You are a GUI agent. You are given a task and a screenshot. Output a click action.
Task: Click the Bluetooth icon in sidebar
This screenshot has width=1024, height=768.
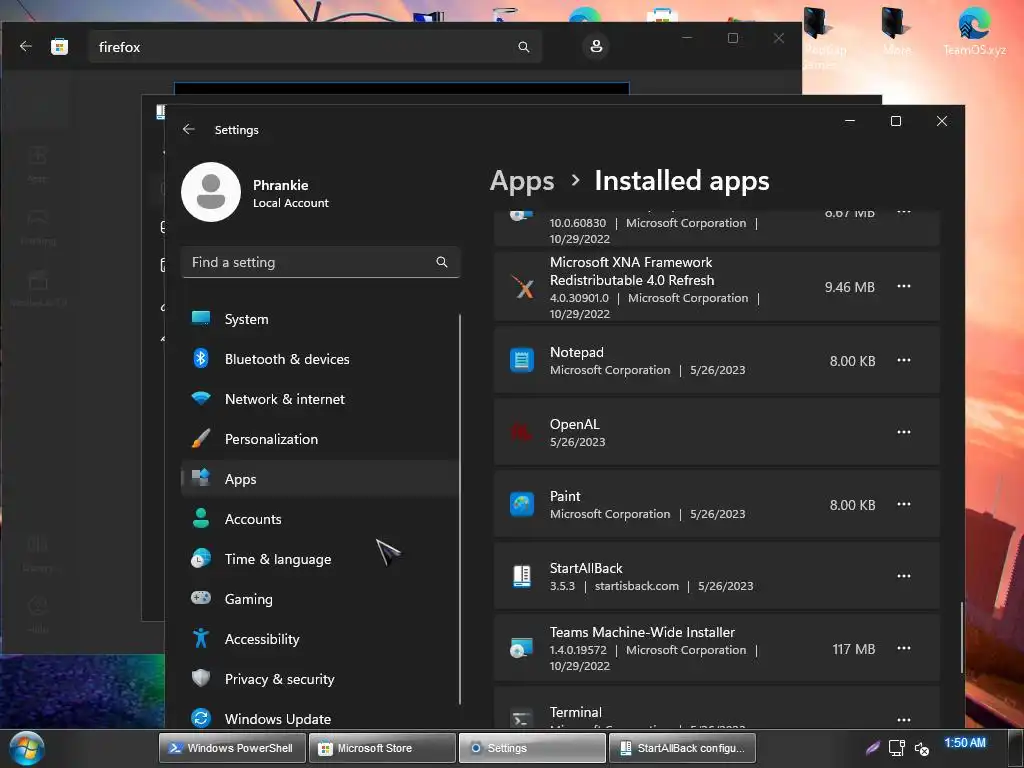coord(200,358)
